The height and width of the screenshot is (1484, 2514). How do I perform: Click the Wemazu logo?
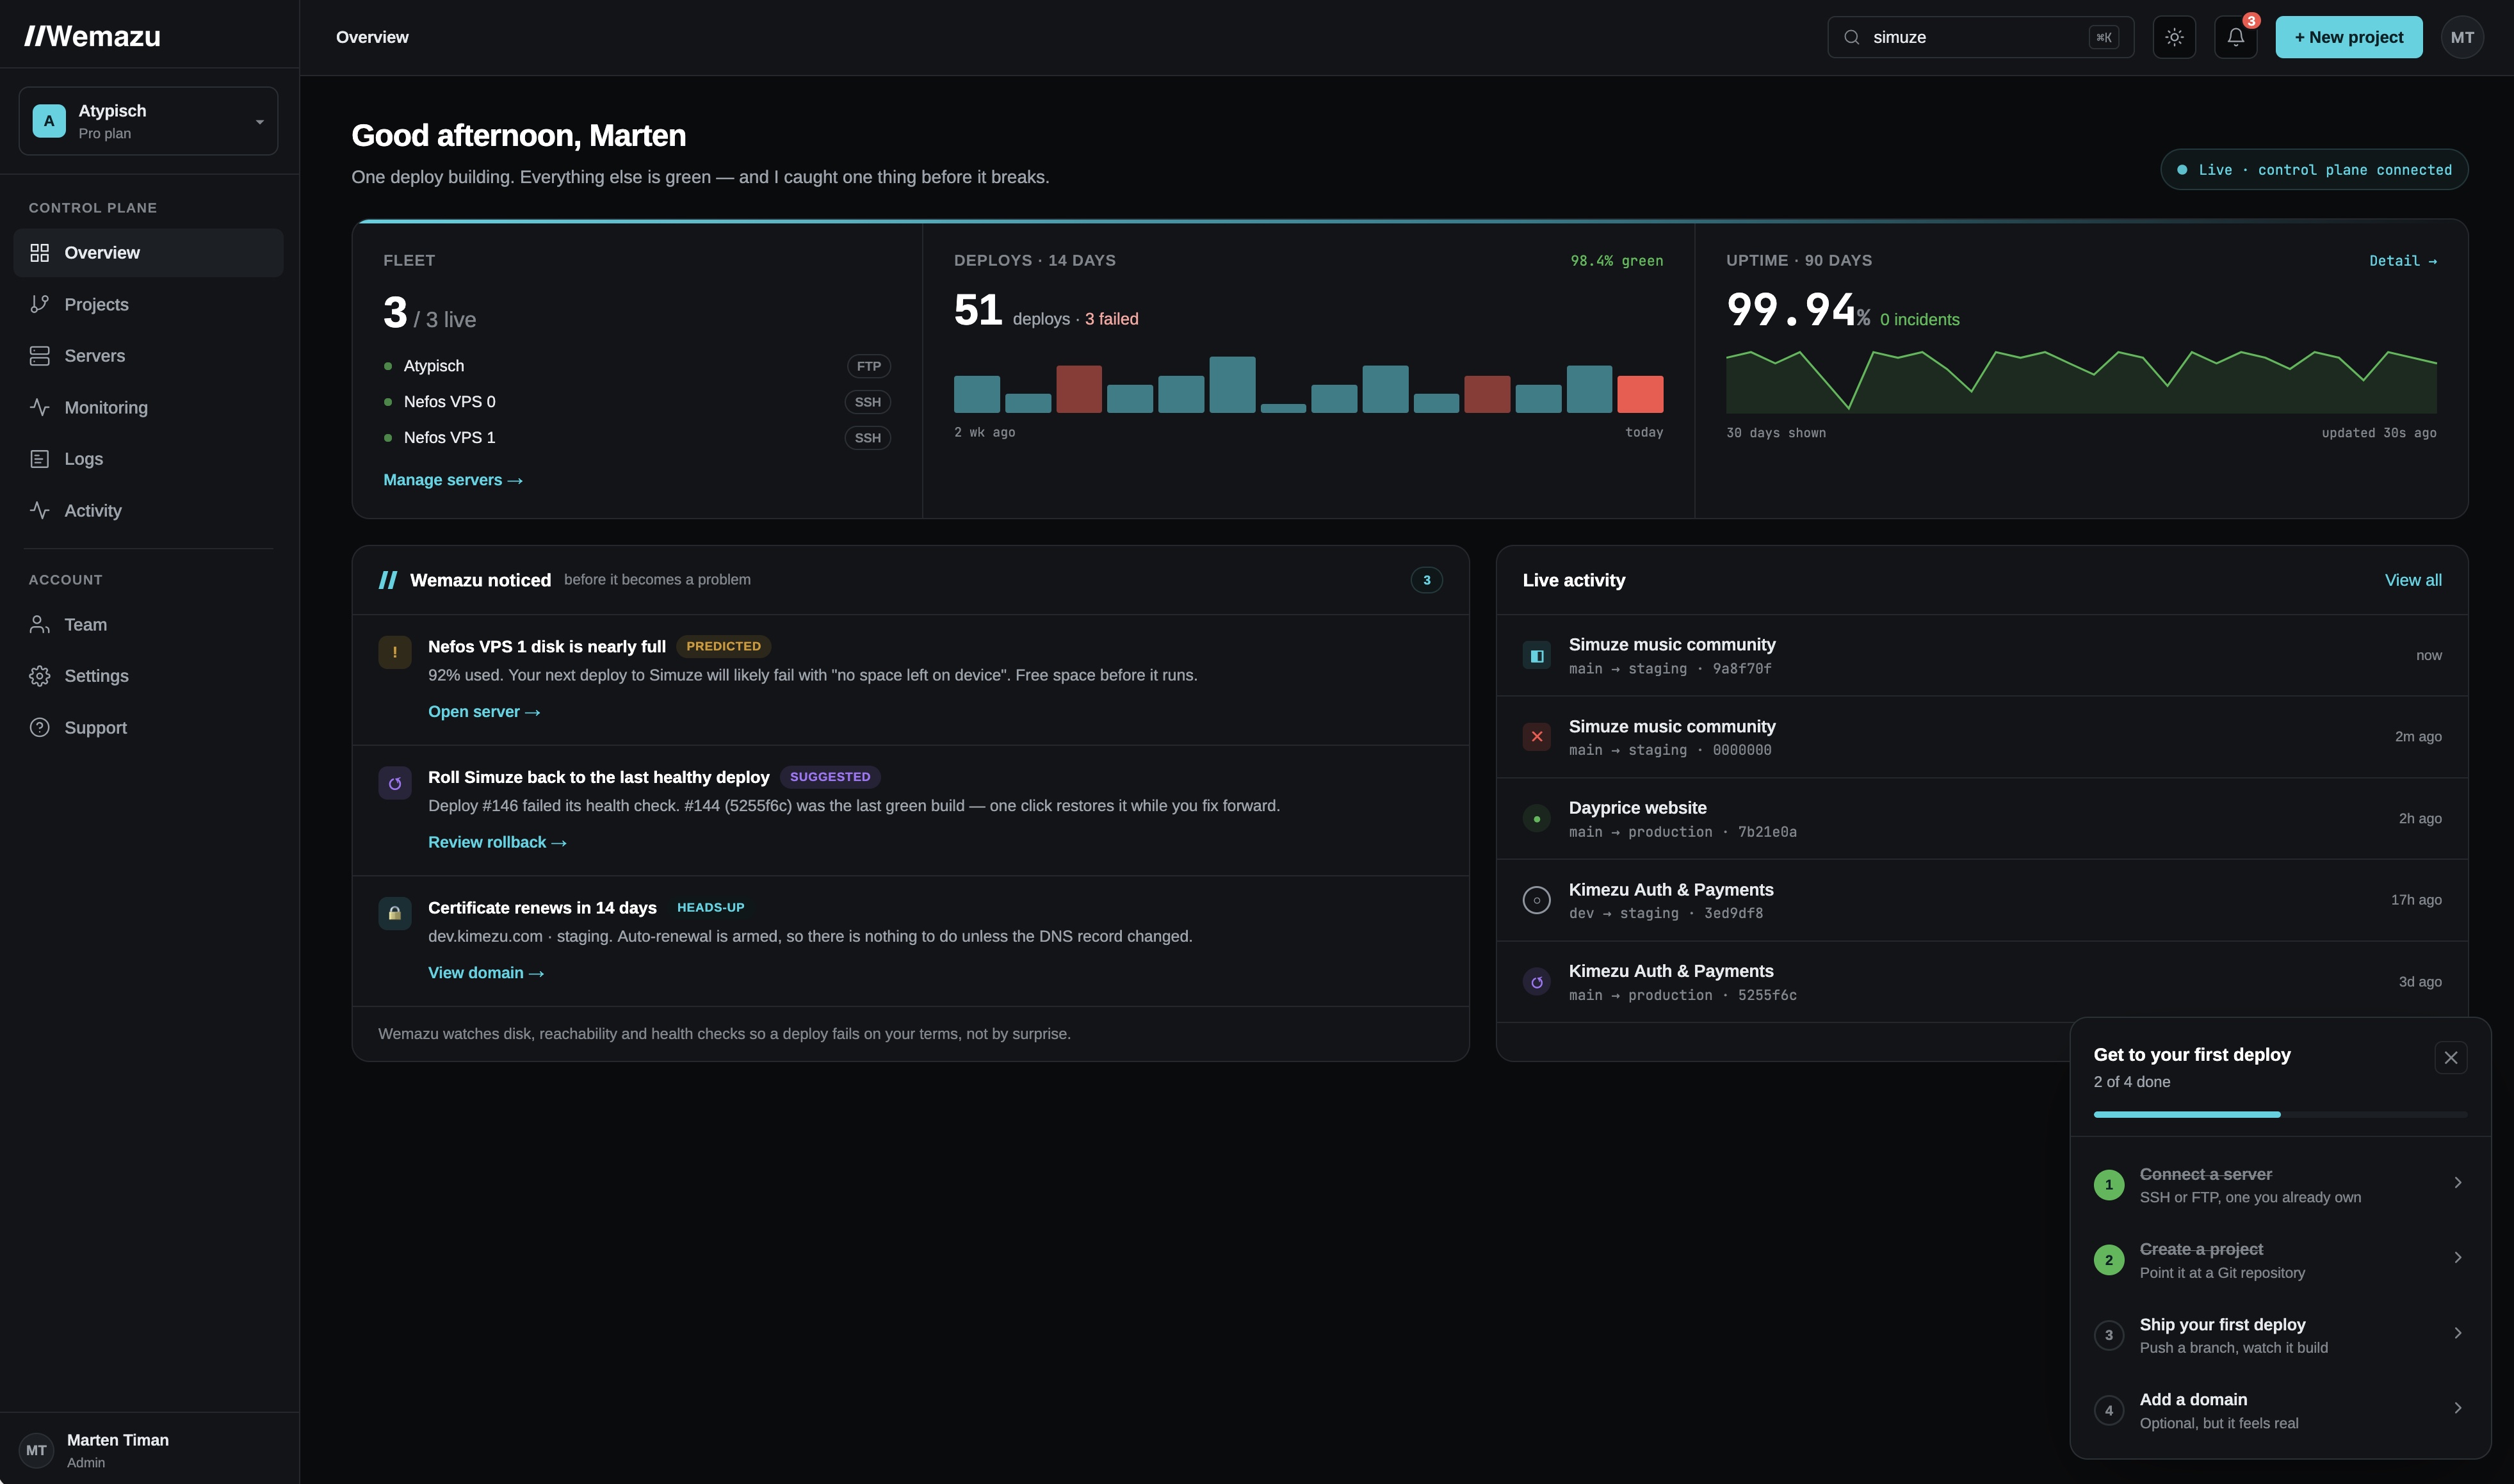[93, 36]
